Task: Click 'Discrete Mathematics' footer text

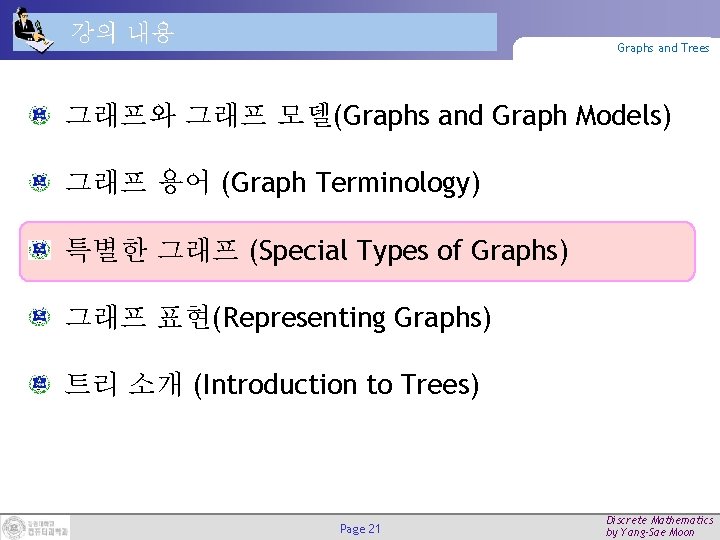Action: pyautogui.click(x=659, y=520)
